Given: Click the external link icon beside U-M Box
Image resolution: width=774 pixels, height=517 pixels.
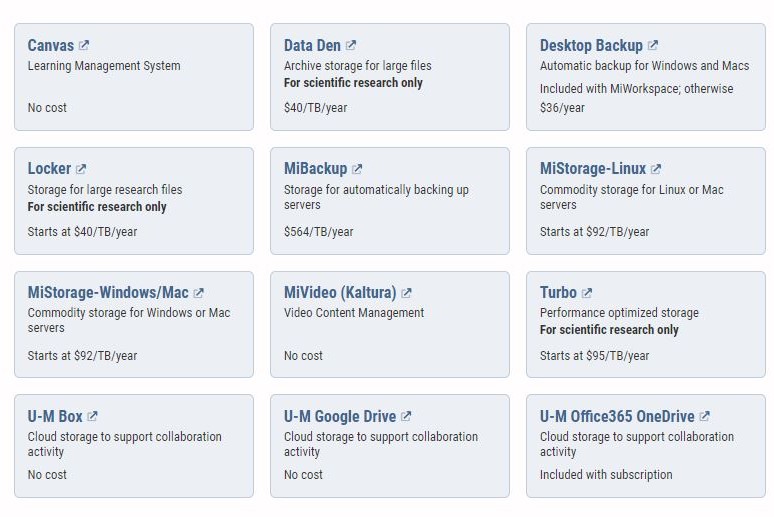Looking at the screenshot, I should pos(92,416).
